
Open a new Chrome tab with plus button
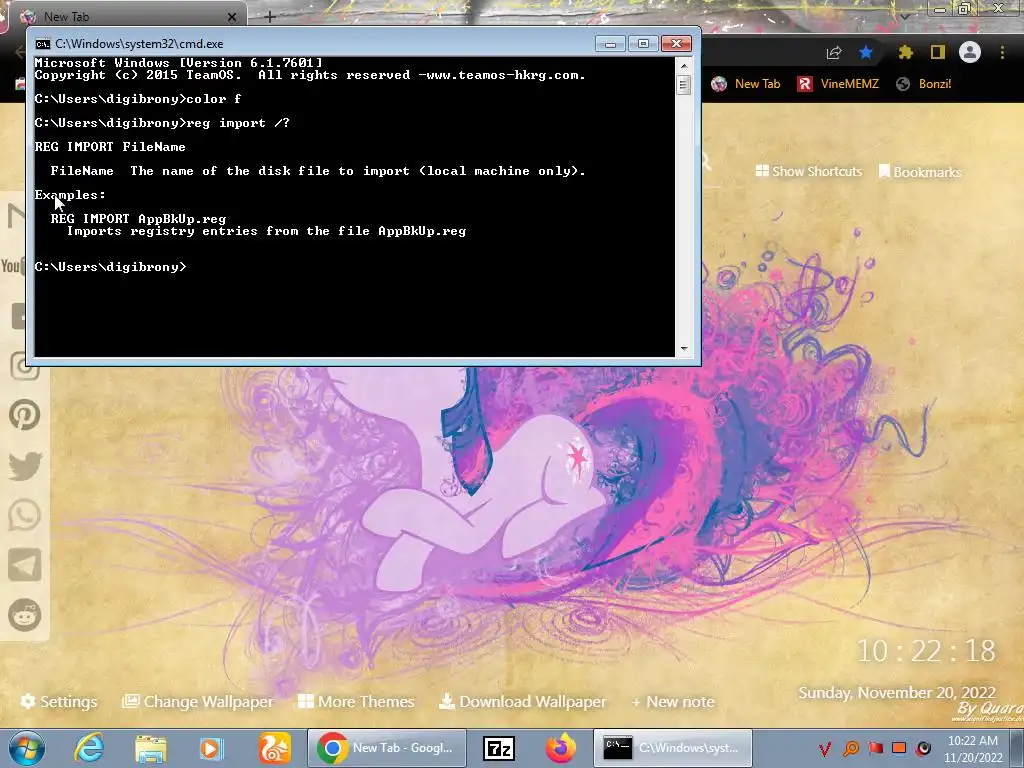[270, 17]
